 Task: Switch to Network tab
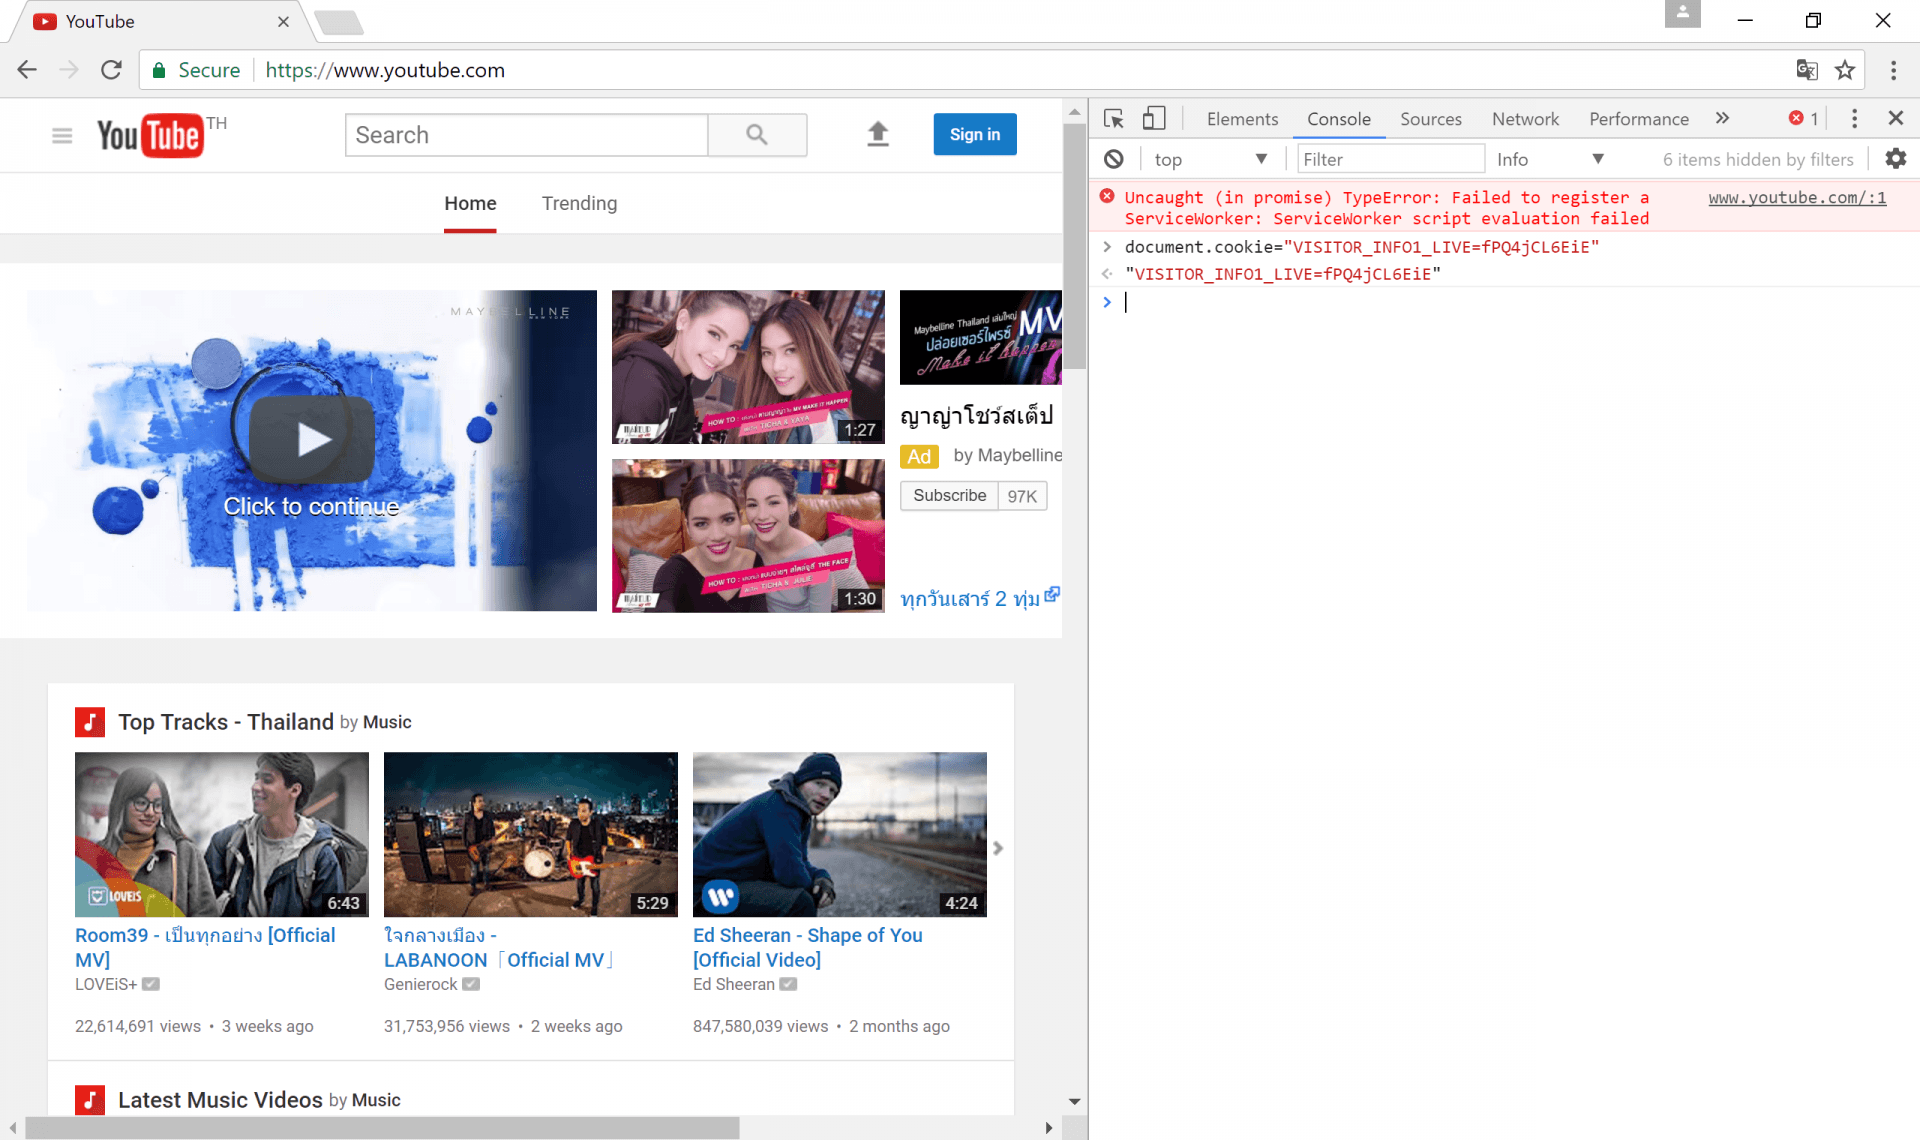(x=1525, y=119)
